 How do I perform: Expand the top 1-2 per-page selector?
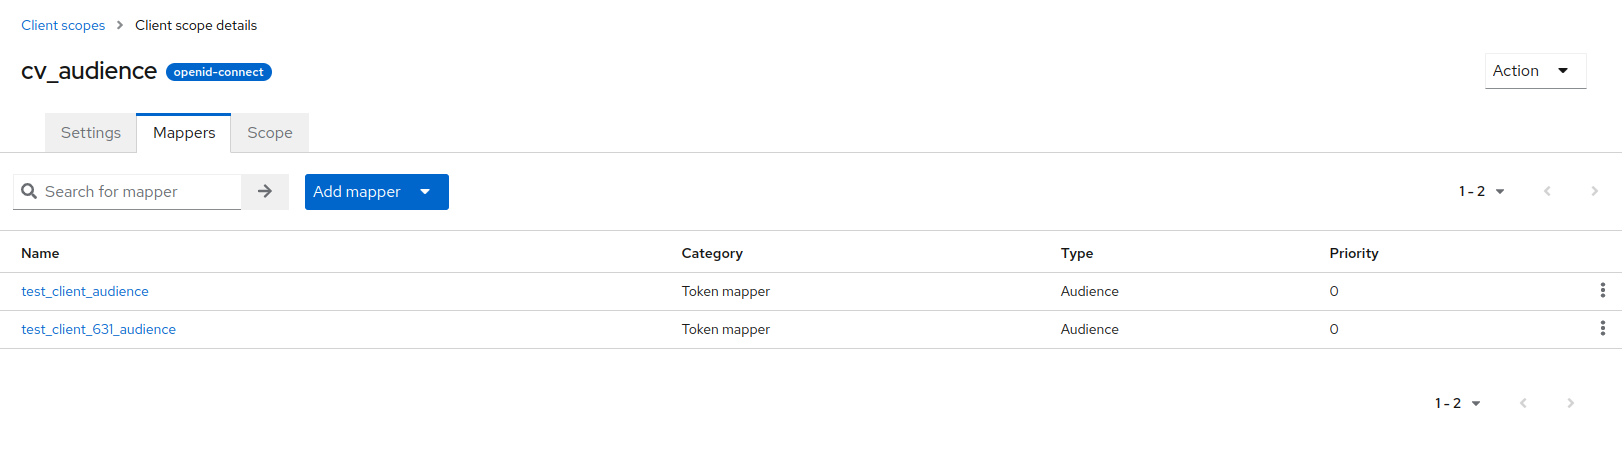coord(1481,191)
